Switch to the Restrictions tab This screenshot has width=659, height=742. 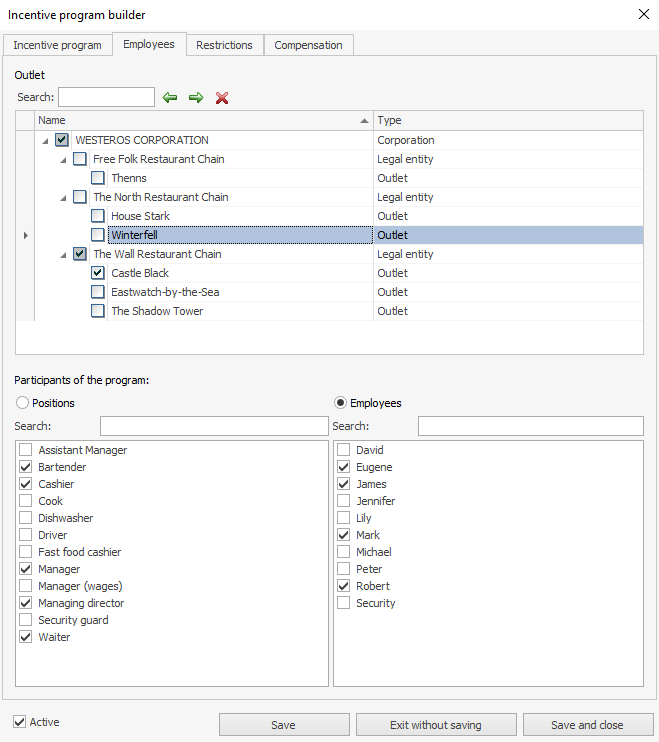click(224, 45)
